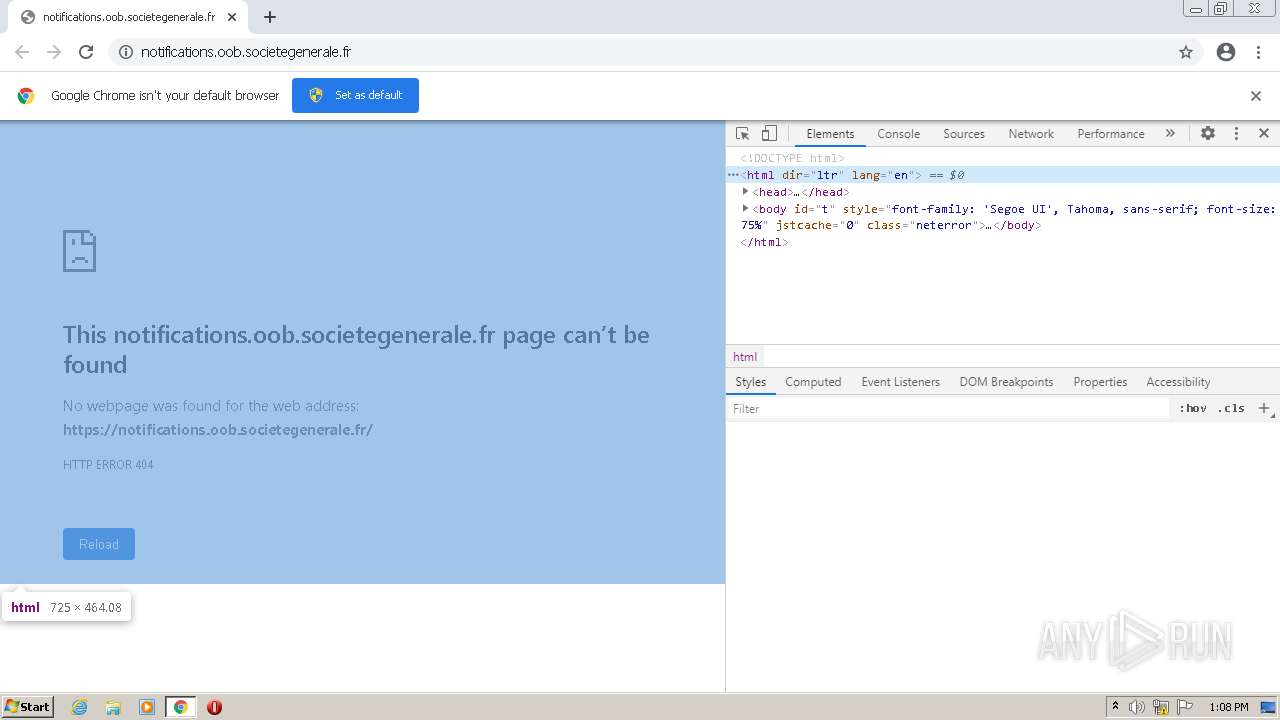1280x720 pixels.
Task: Dismiss the default browser infobar
Action: (1256, 96)
